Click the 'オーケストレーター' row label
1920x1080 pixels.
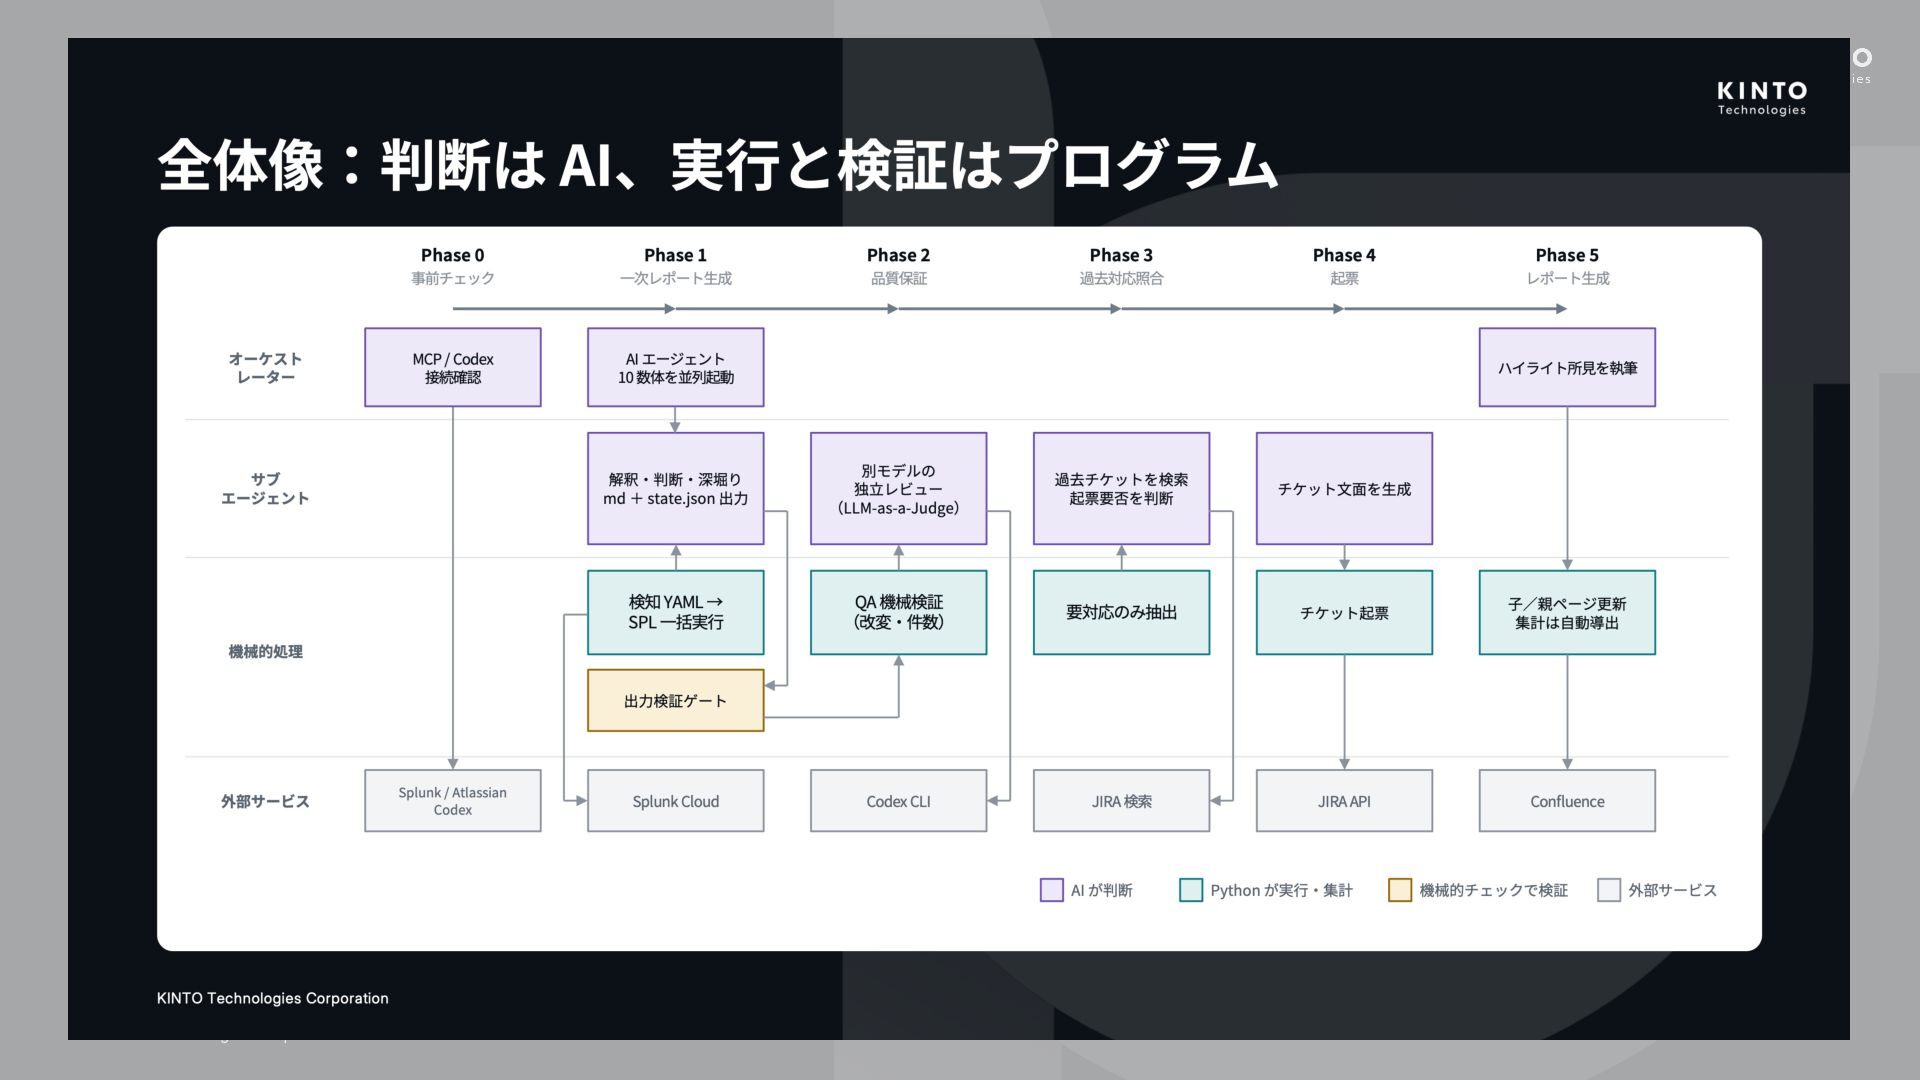click(265, 368)
